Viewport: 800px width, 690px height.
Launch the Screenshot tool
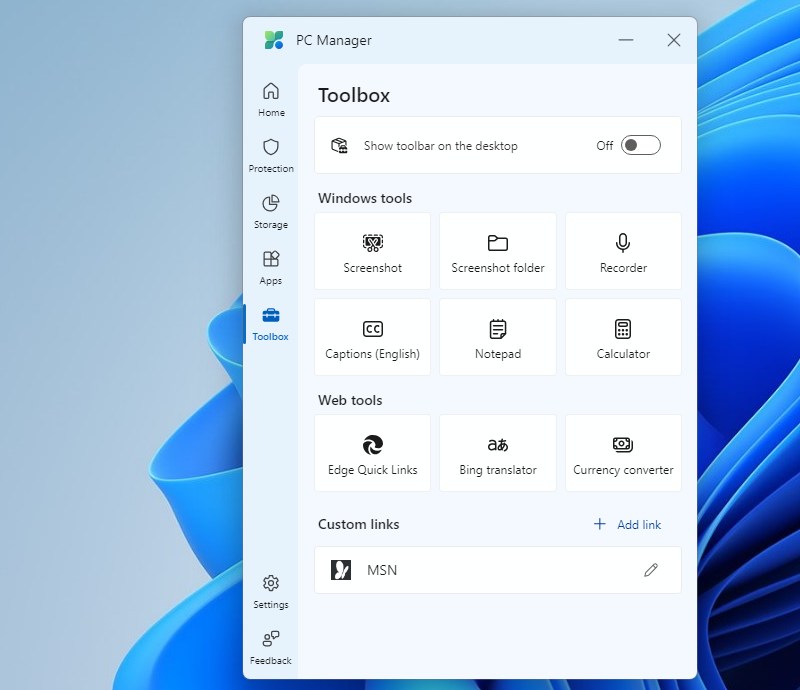372,251
